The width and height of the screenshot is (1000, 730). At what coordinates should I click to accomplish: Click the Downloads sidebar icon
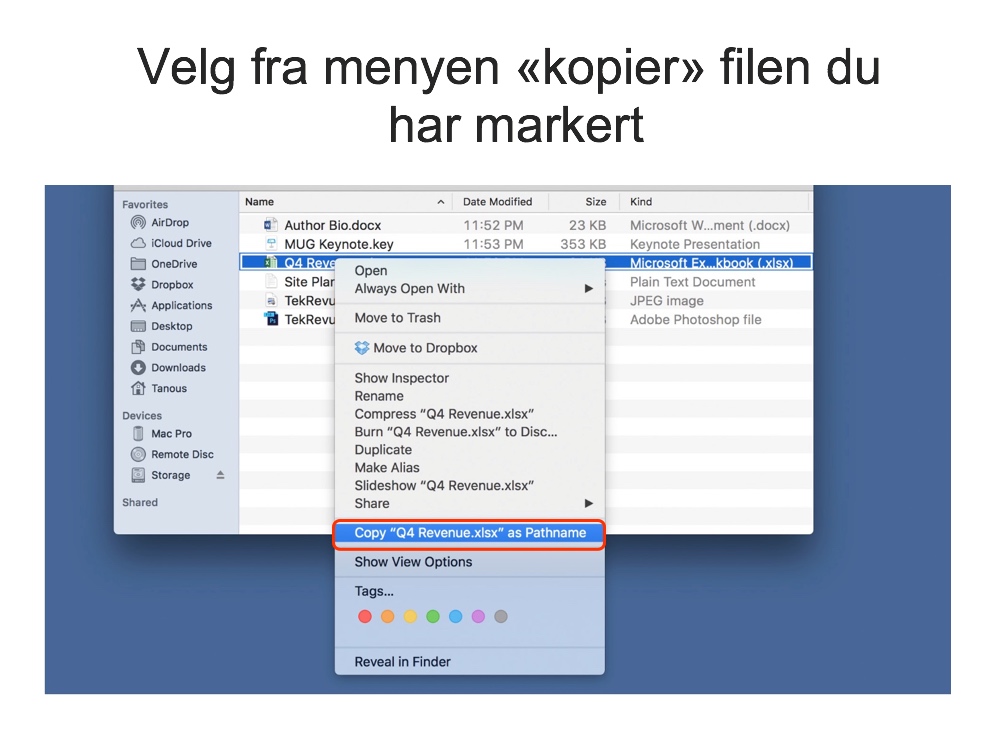(139, 368)
